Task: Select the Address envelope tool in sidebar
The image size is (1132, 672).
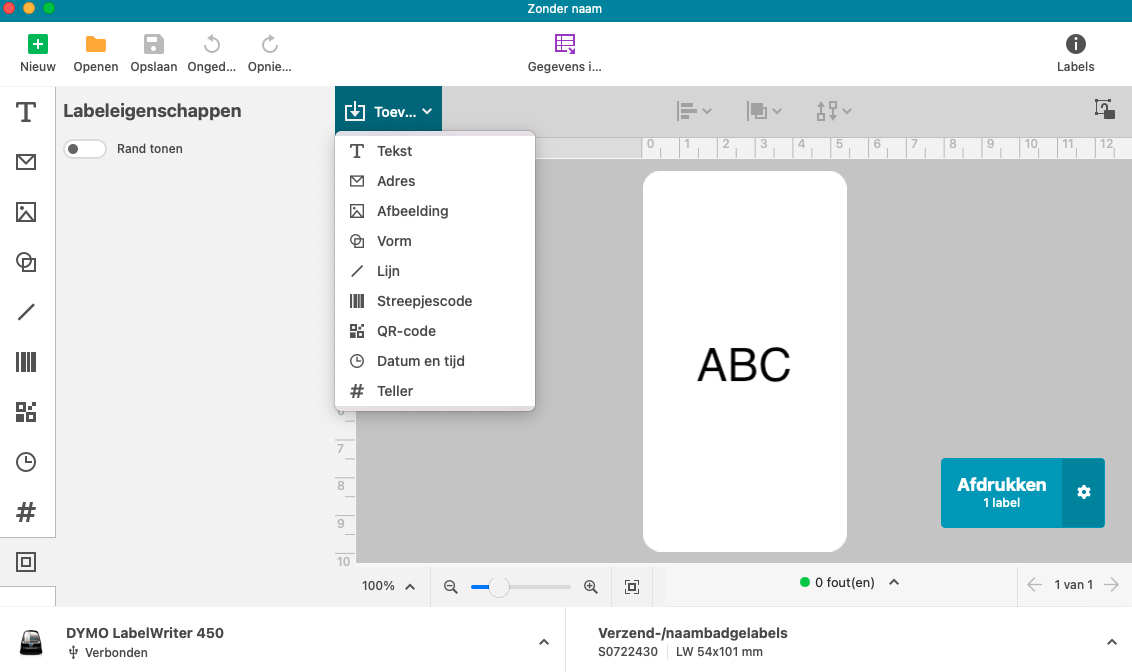Action: 26,162
